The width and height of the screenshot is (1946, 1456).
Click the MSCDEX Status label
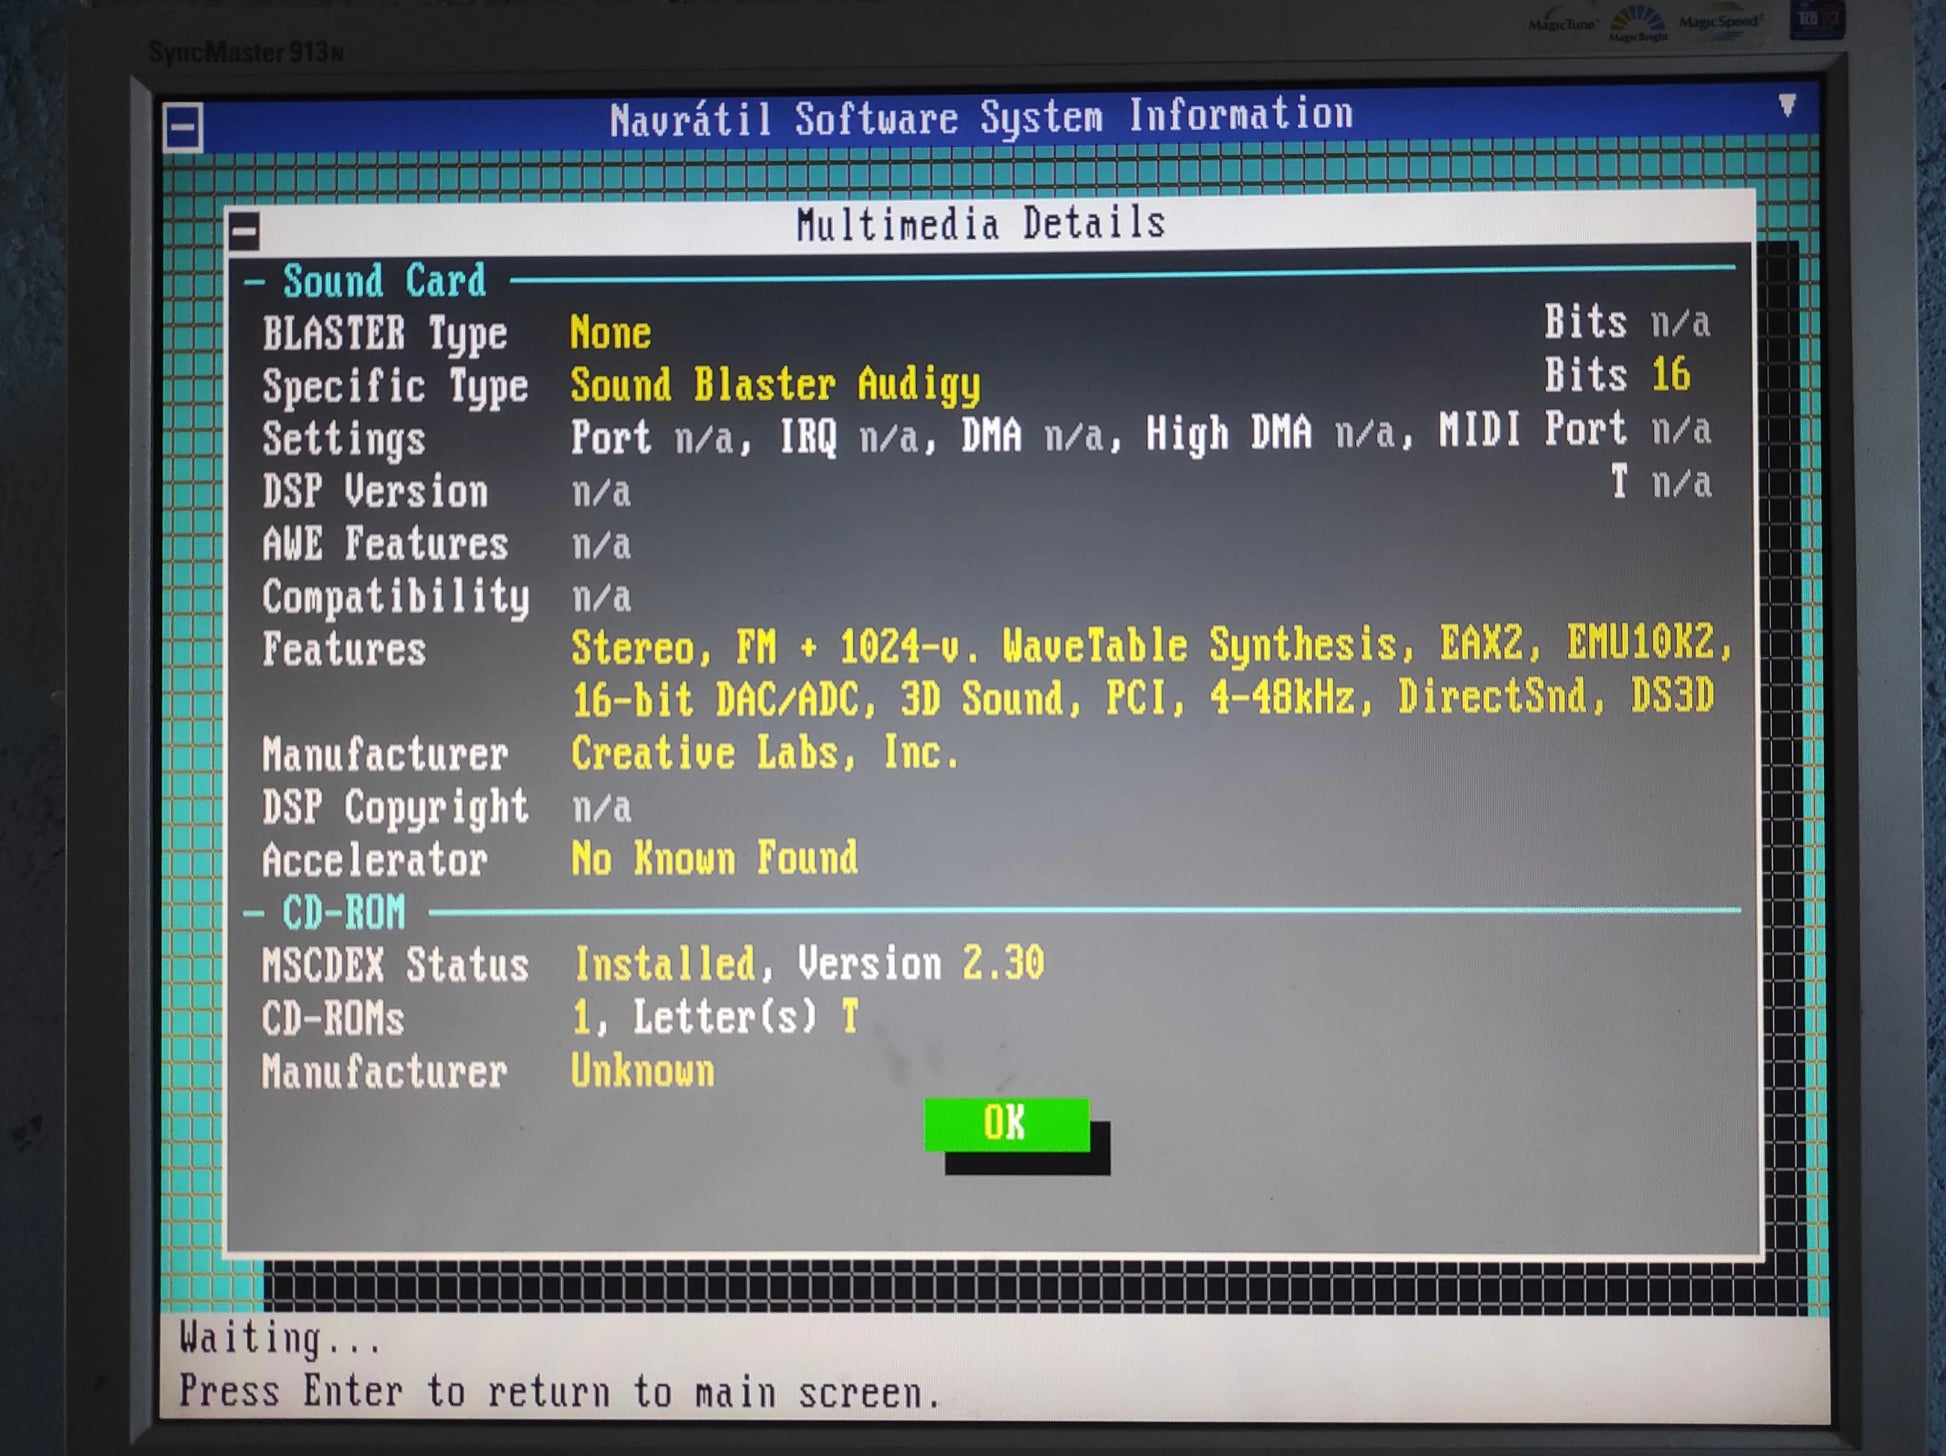pyautogui.click(x=395, y=965)
